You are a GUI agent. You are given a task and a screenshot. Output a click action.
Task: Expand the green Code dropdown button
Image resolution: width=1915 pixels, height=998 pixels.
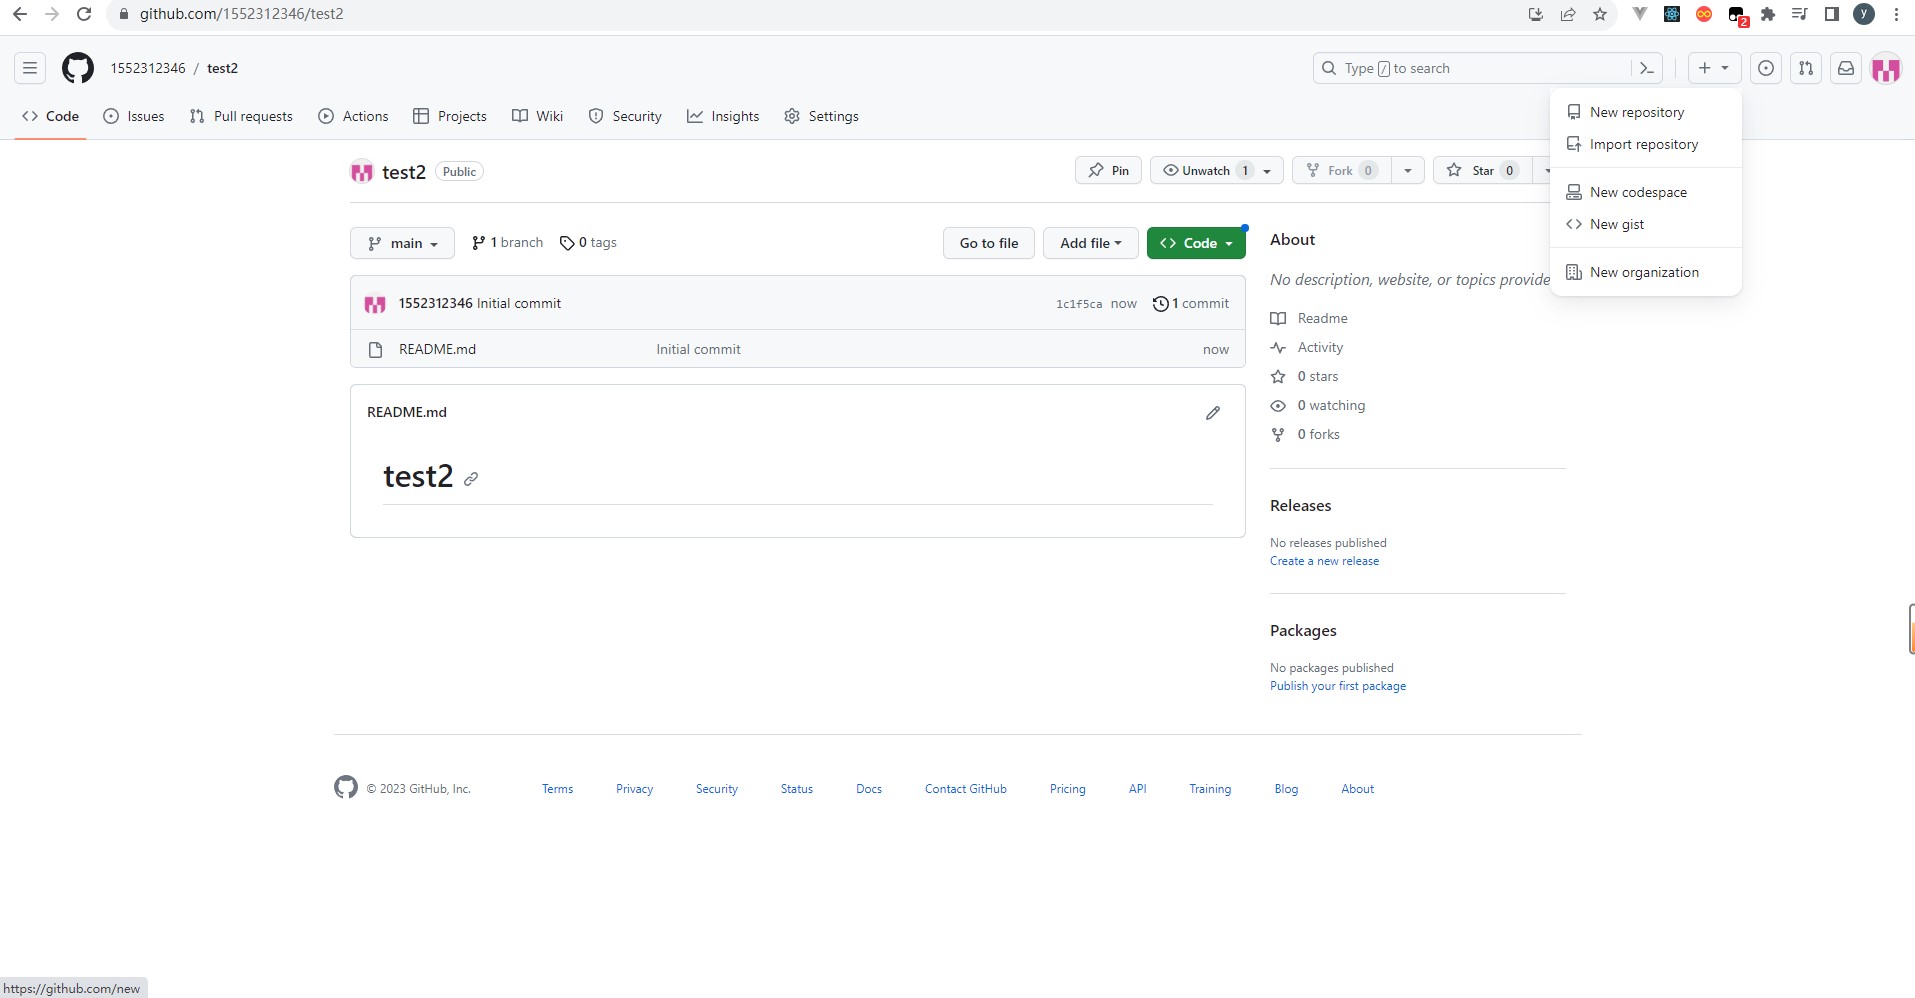pyautogui.click(x=1196, y=243)
